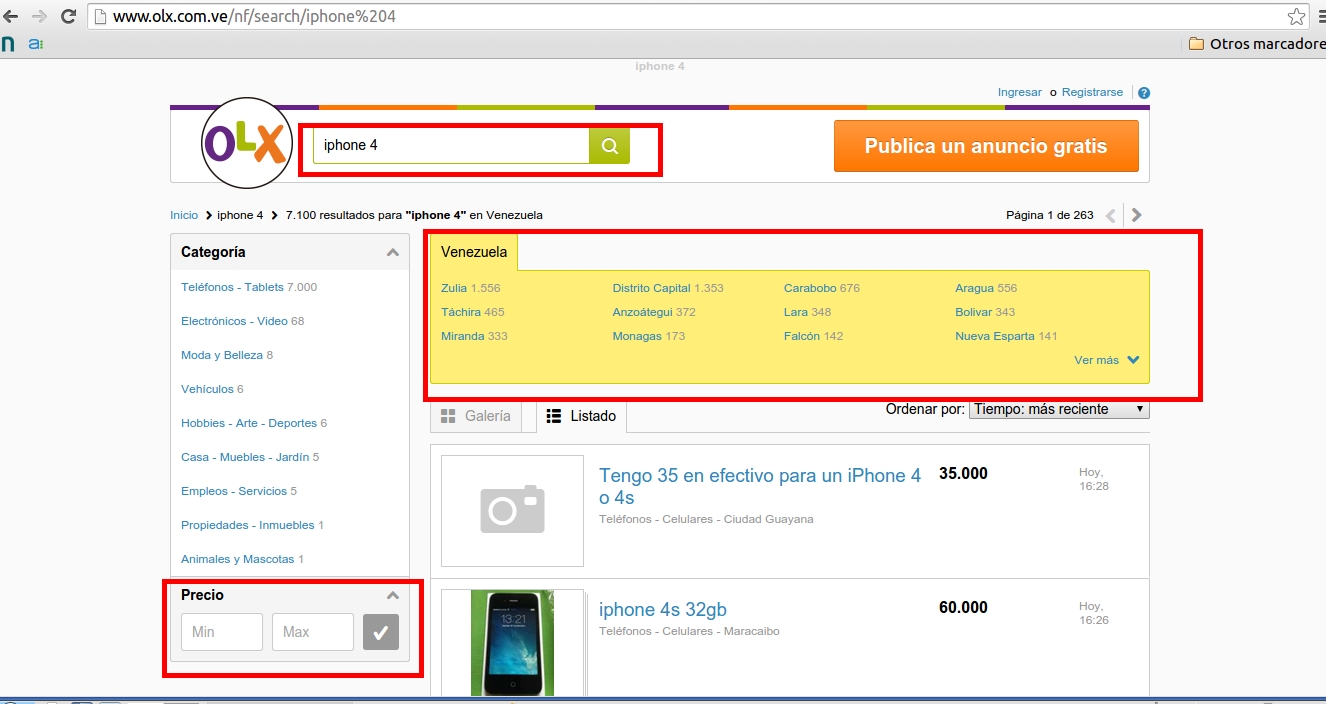Click the browser back arrow
This screenshot has height=704, width=1326.
pyautogui.click(x=11, y=16)
